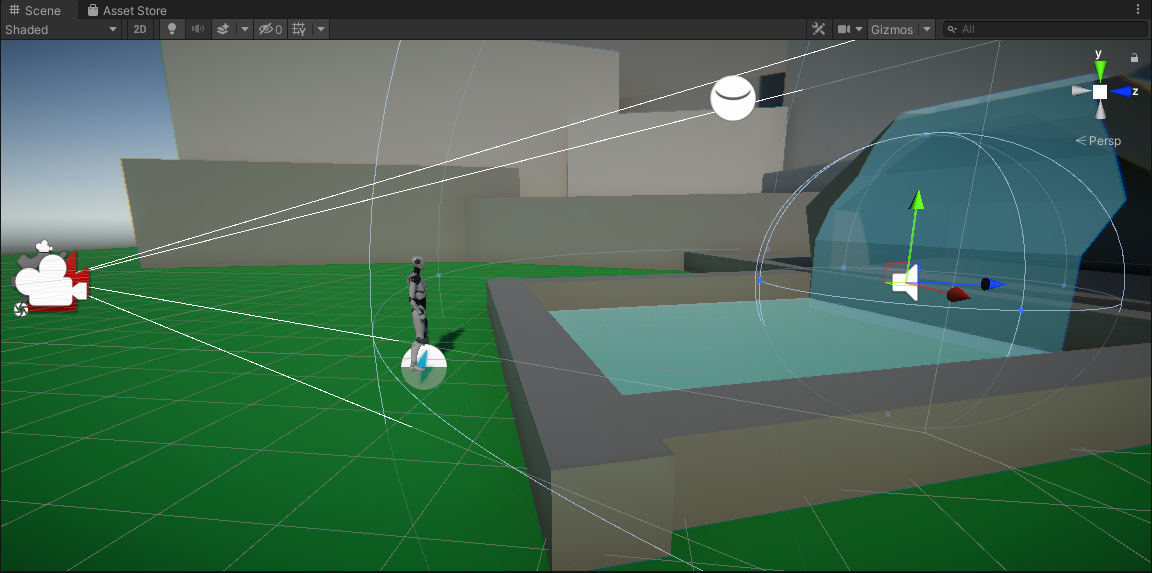Toggle the scene grid visibility icon
The height and width of the screenshot is (573, 1152).
(299, 29)
